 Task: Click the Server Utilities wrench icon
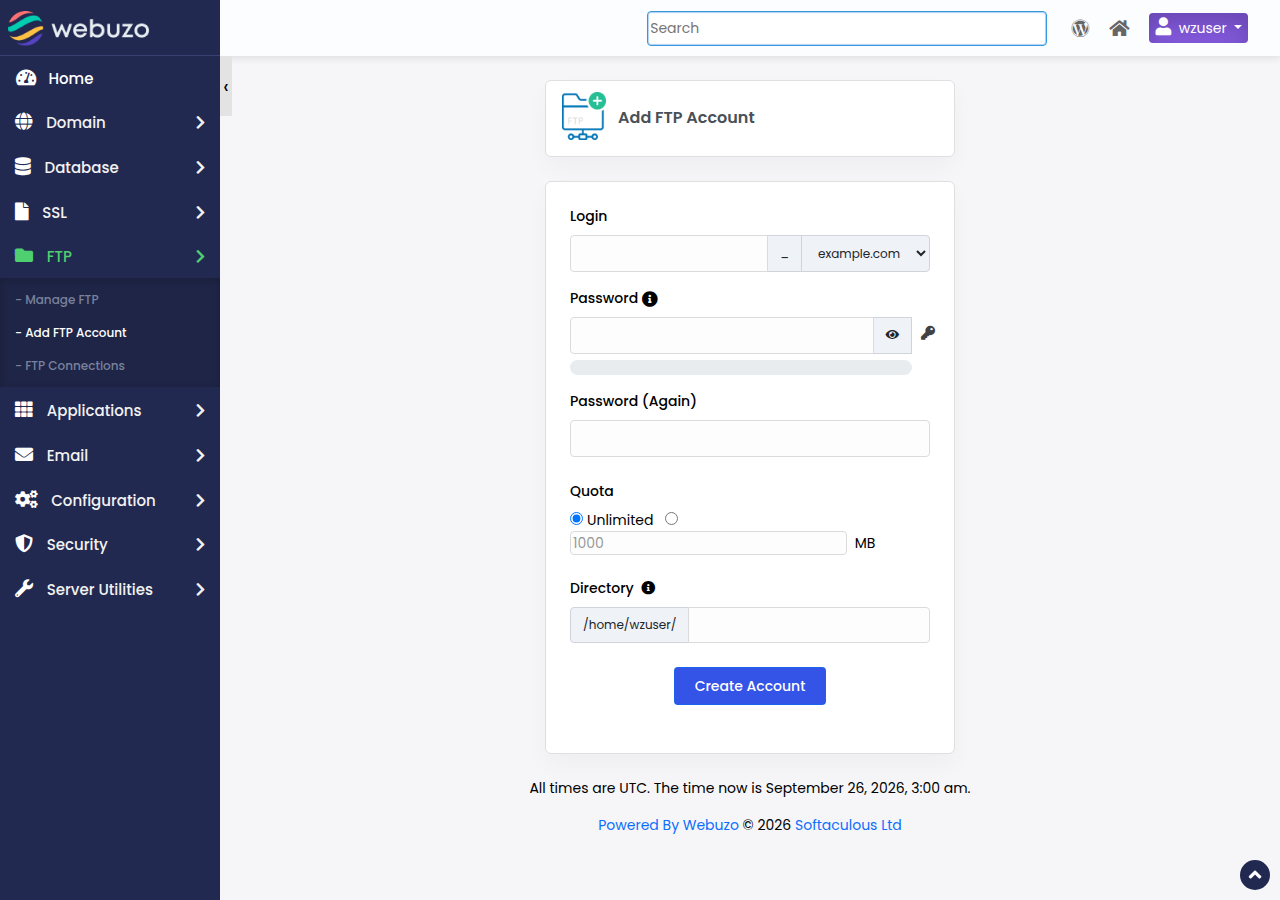(24, 589)
